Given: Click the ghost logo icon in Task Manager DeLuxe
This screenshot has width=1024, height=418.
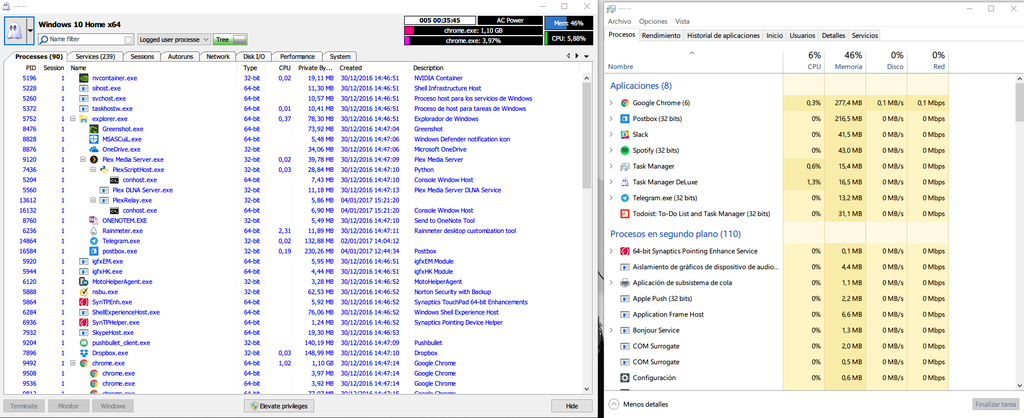Looking at the screenshot, I should [x=15, y=30].
